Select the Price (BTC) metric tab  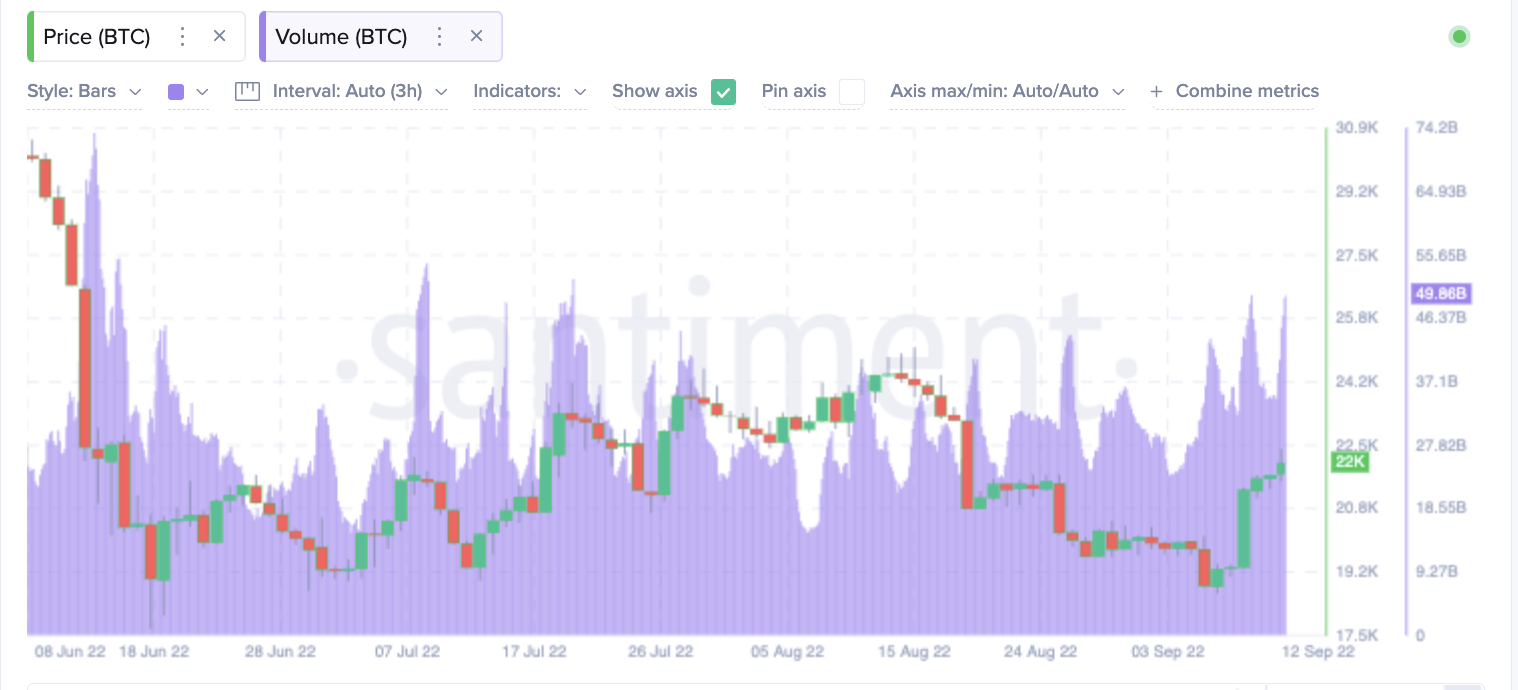coord(97,37)
